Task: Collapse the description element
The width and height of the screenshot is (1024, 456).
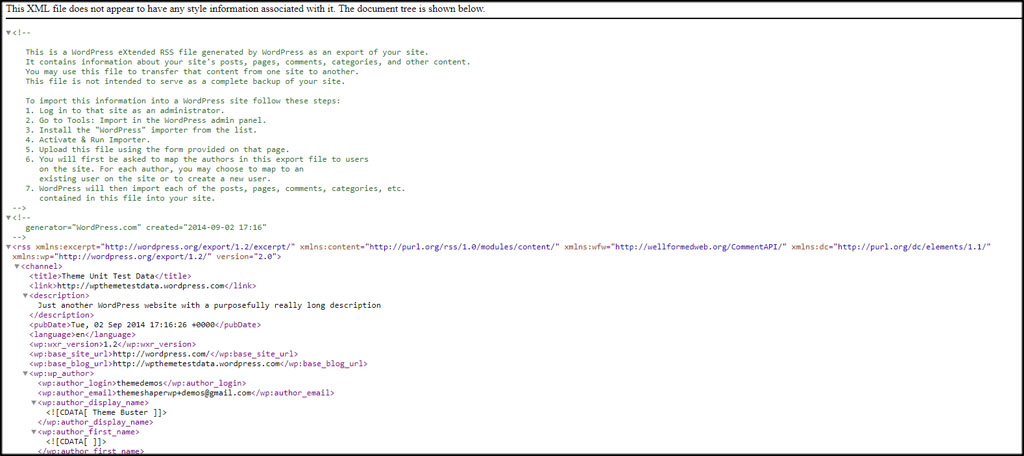Action: pyautogui.click(x=25, y=296)
